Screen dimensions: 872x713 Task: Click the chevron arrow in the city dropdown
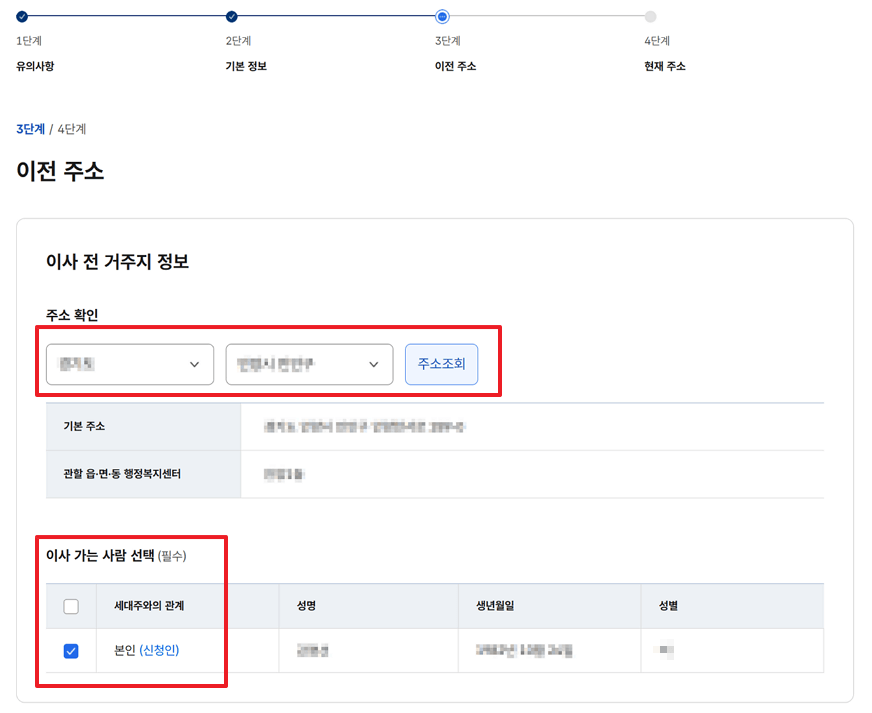click(374, 364)
